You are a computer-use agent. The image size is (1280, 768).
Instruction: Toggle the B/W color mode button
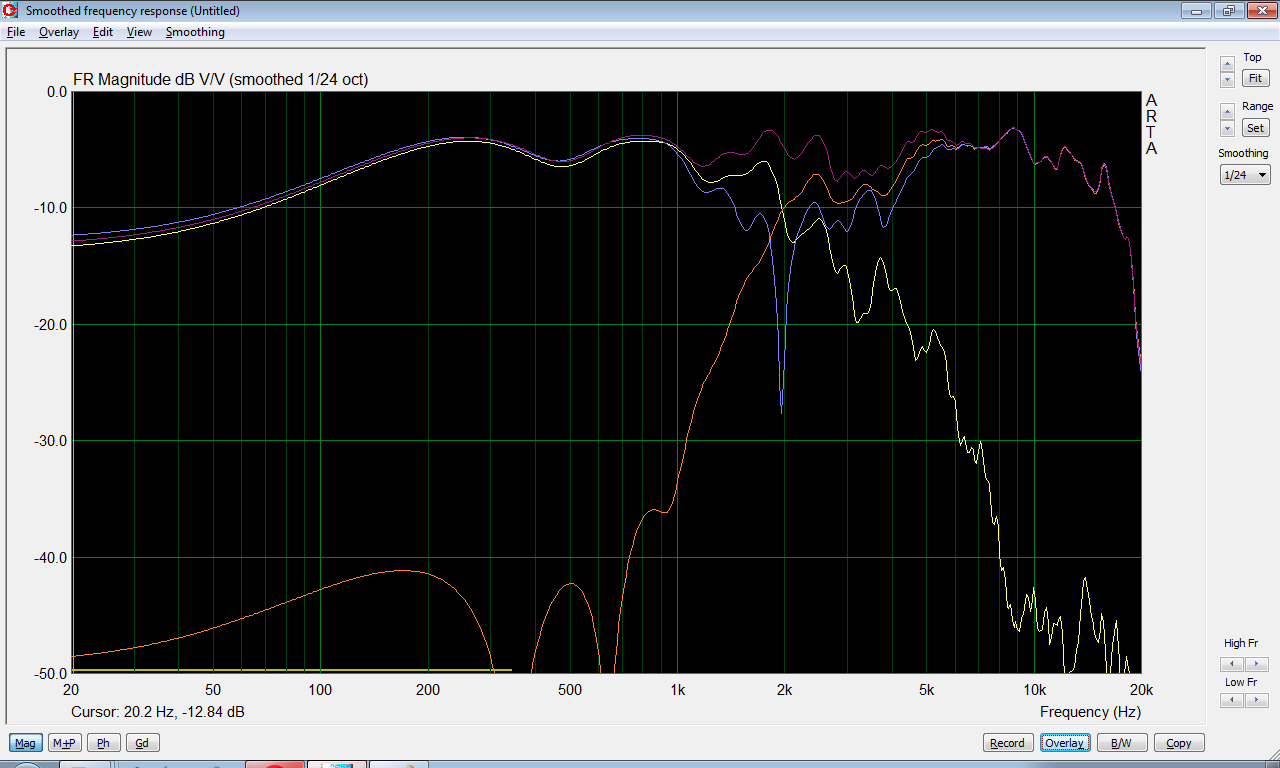(x=1122, y=743)
